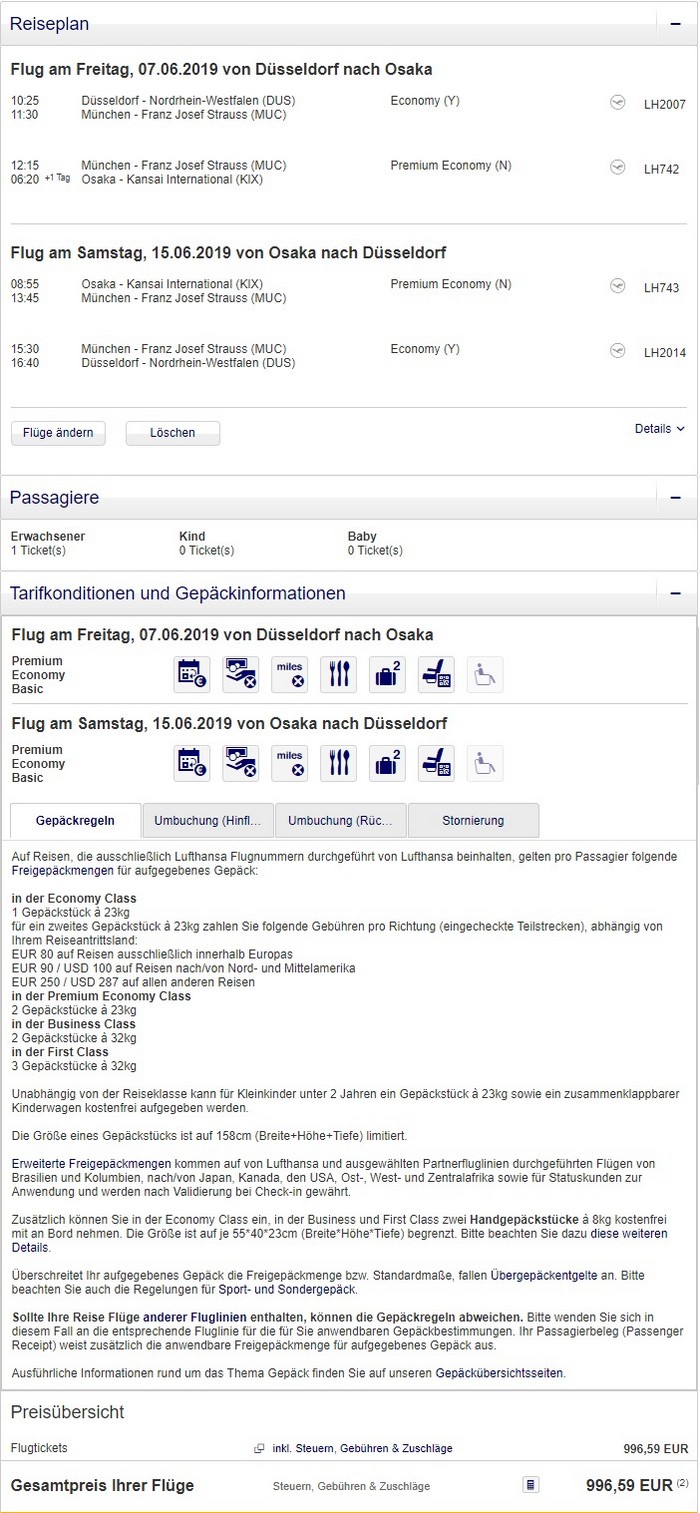Click rebooking calendar icon for return flight
700x1513 pixels.
(192, 764)
